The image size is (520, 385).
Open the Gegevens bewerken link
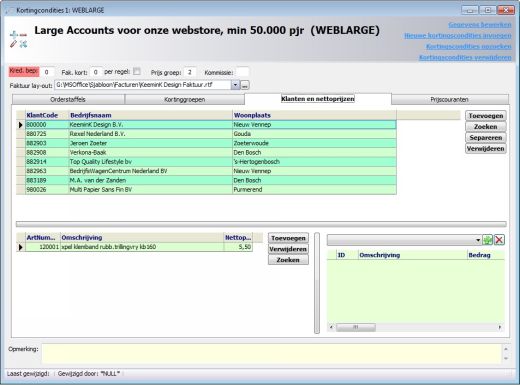pos(480,25)
